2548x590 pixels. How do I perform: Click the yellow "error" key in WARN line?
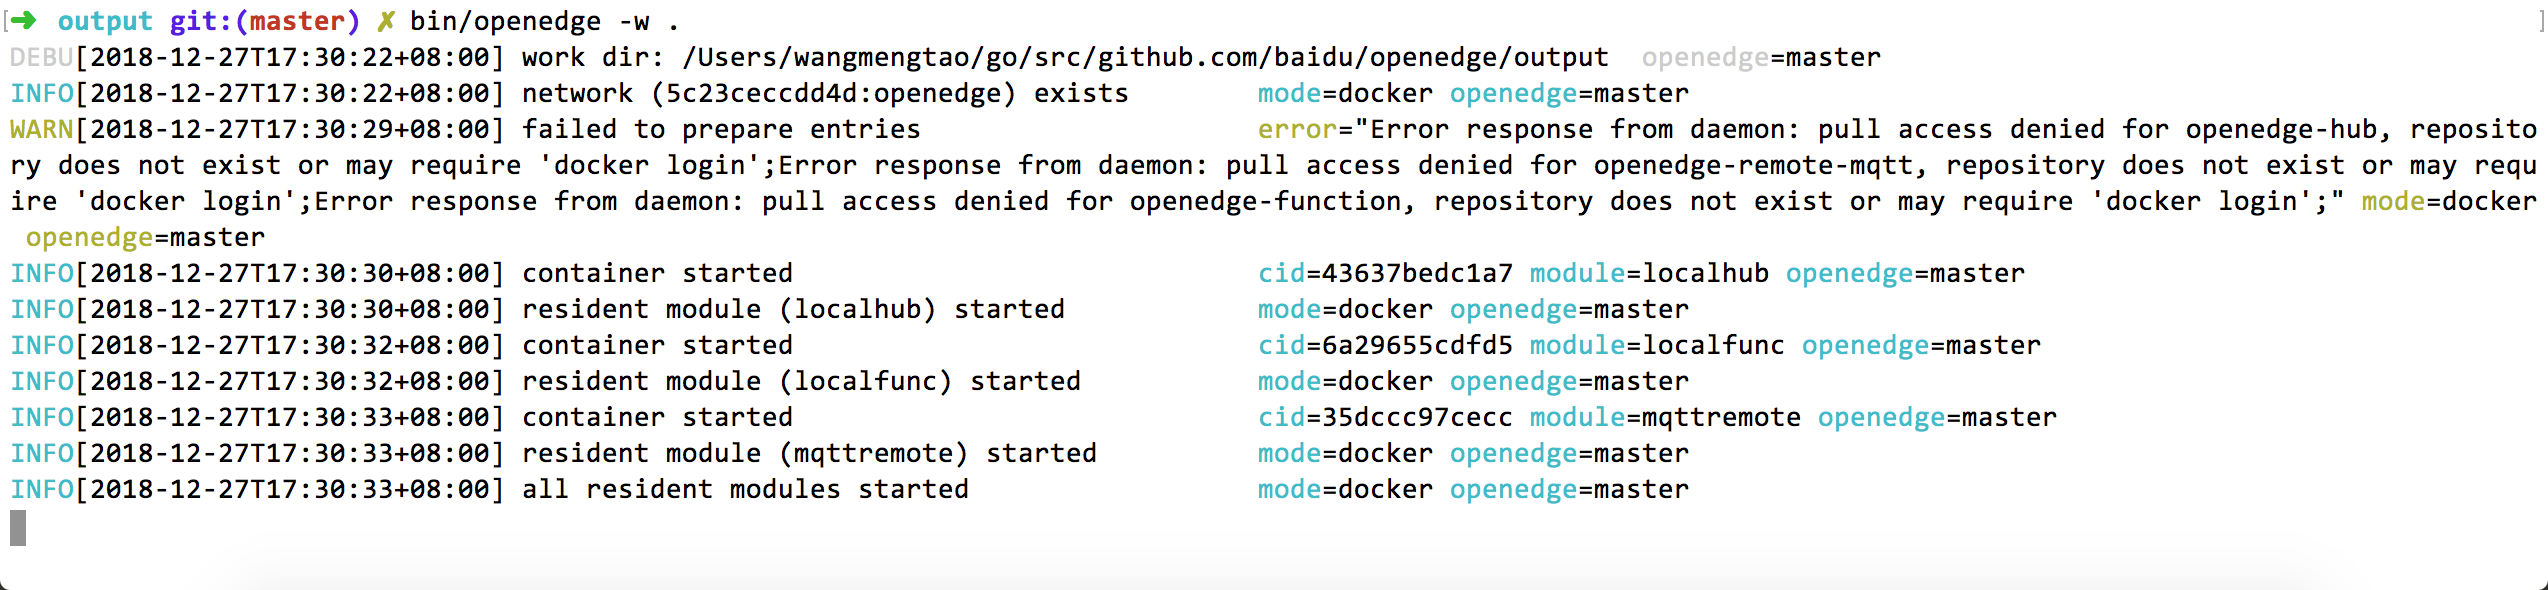[x=1296, y=129]
